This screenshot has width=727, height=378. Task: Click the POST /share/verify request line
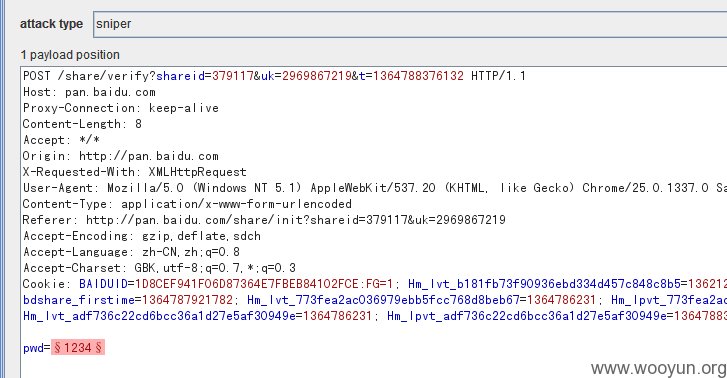pyautogui.click(x=274, y=76)
